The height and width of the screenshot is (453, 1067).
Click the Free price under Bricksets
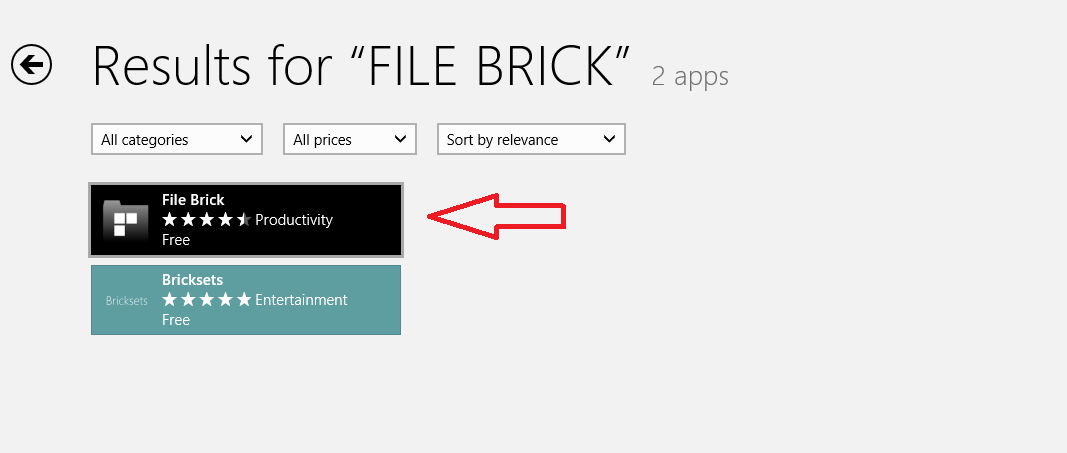point(176,320)
